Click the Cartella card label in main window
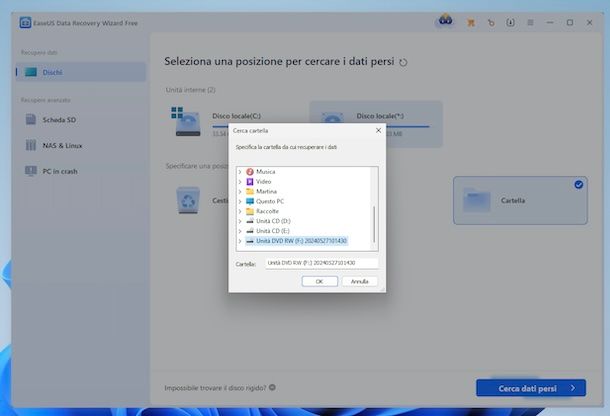This screenshot has width=610, height=416. 513,200
